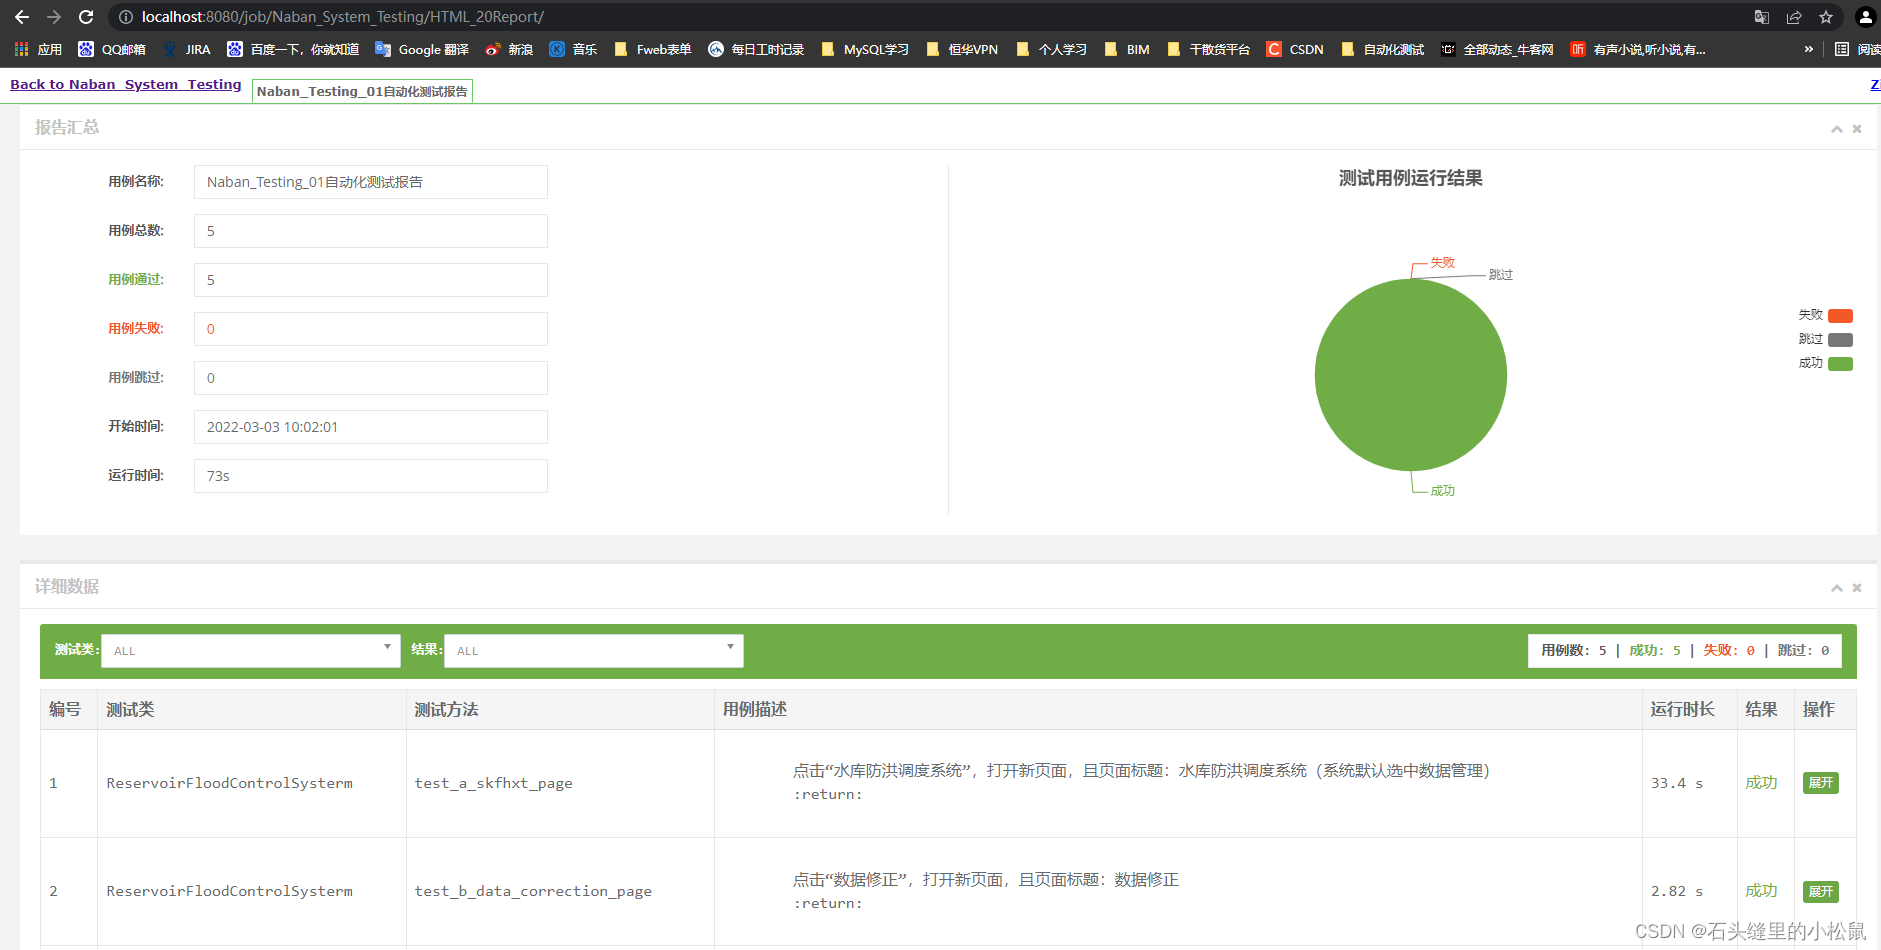Open the Google 翻译 bookmark
1881x950 pixels.
422,49
